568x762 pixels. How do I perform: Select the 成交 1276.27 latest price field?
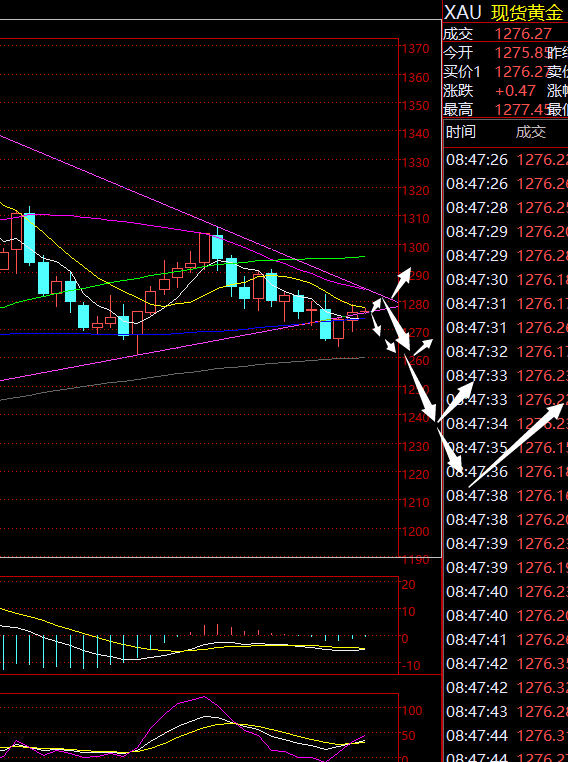[x=505, y=34]
